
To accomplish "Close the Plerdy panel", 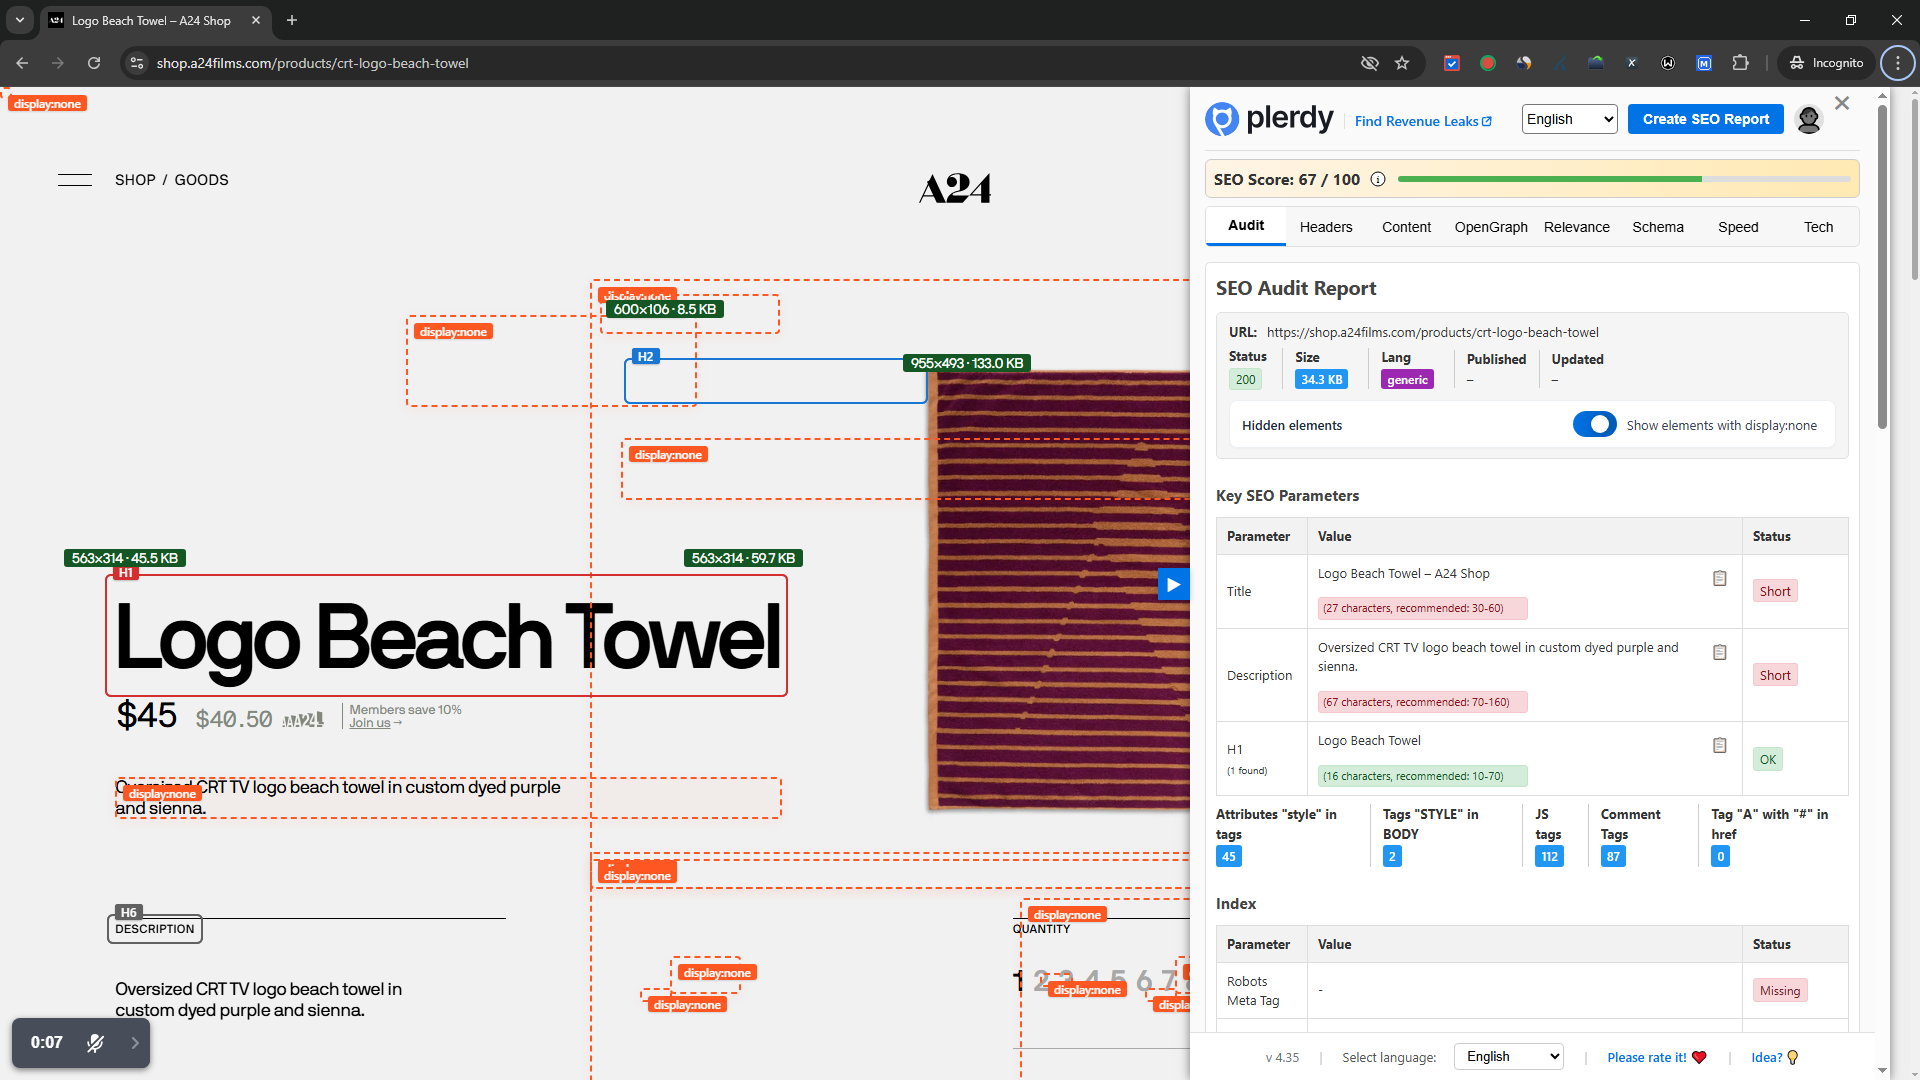I will point(1842,103).
